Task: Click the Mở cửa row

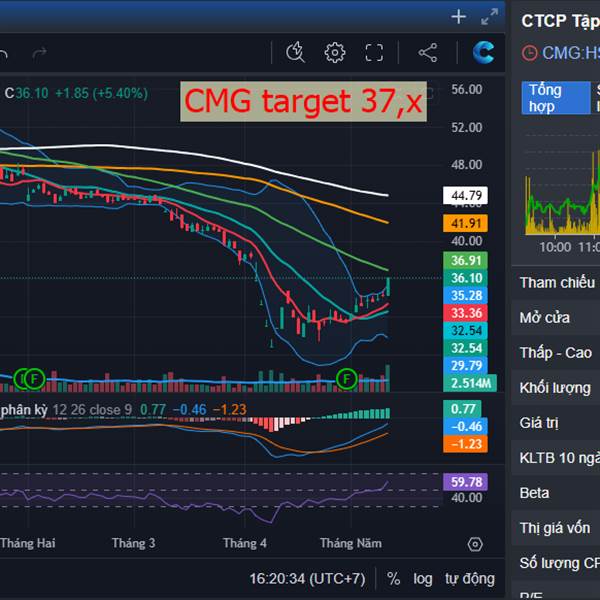Action: tap(556, 318)
